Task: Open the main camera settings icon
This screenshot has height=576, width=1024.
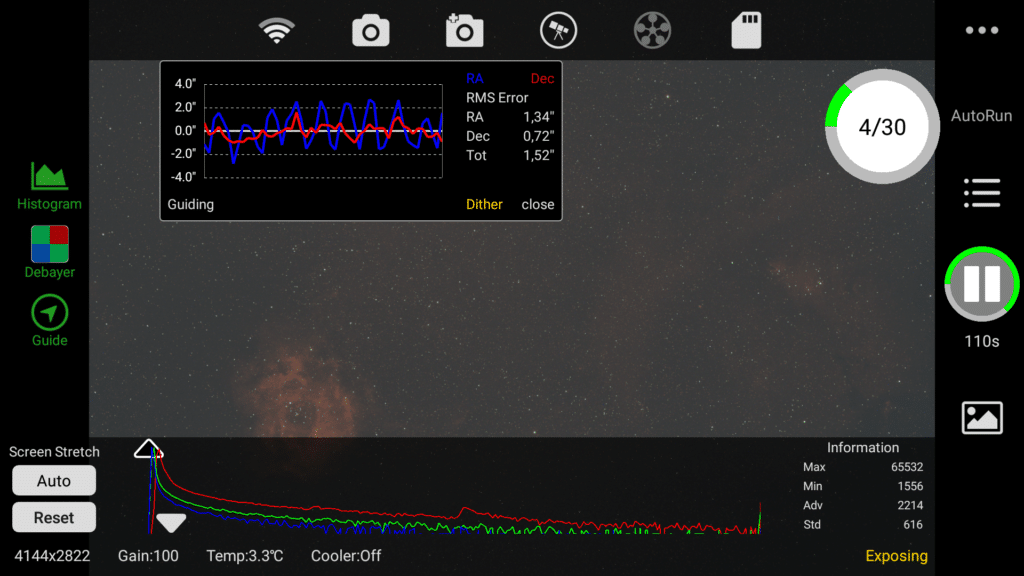Action: pos(370,31)
